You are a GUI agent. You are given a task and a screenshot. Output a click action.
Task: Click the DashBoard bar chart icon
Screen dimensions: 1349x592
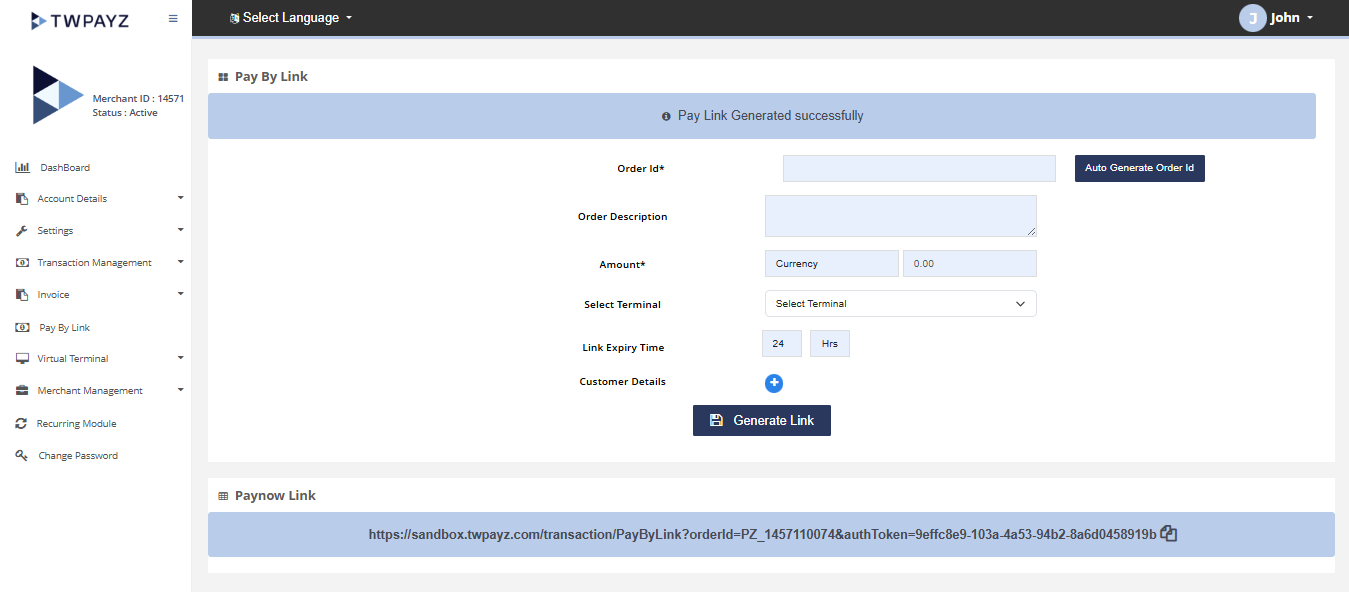(x=22, y=167)
